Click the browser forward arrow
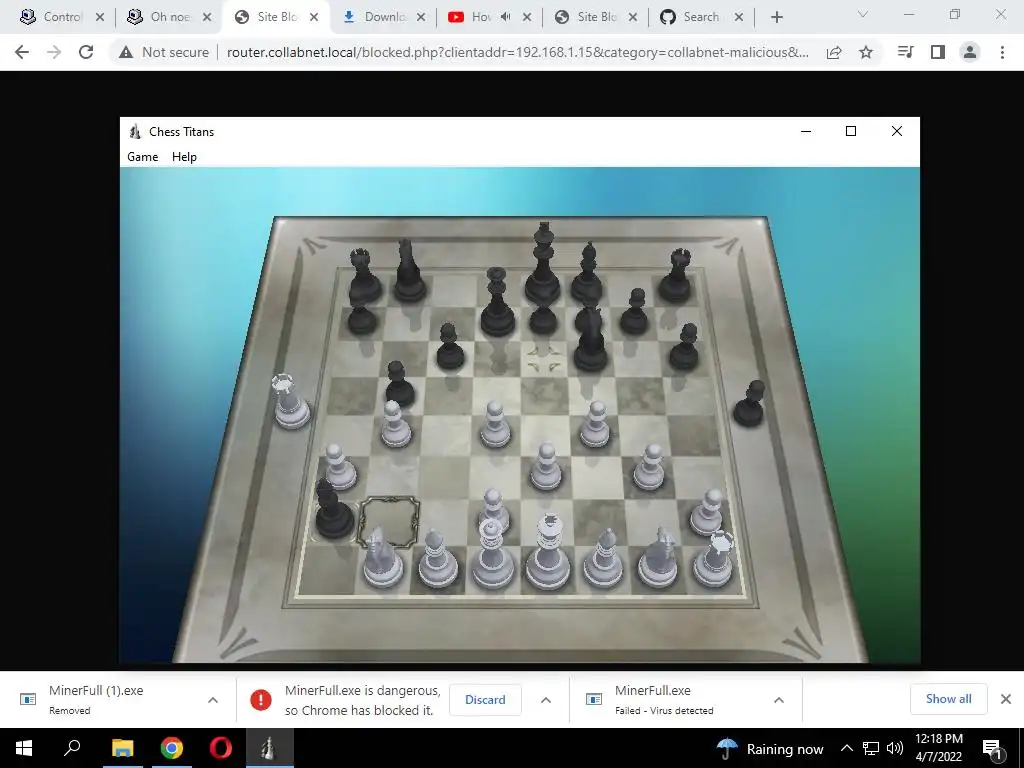The height and width of the screenshot is (768, 1024). pyautogui.click(x=54, y=52)
